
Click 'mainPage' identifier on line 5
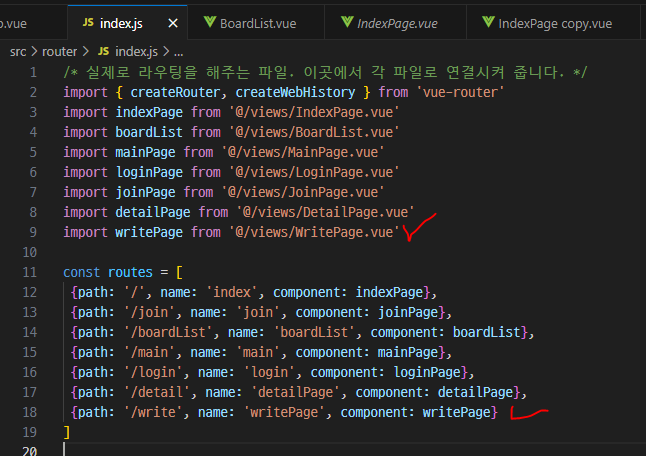click(145, 152)
